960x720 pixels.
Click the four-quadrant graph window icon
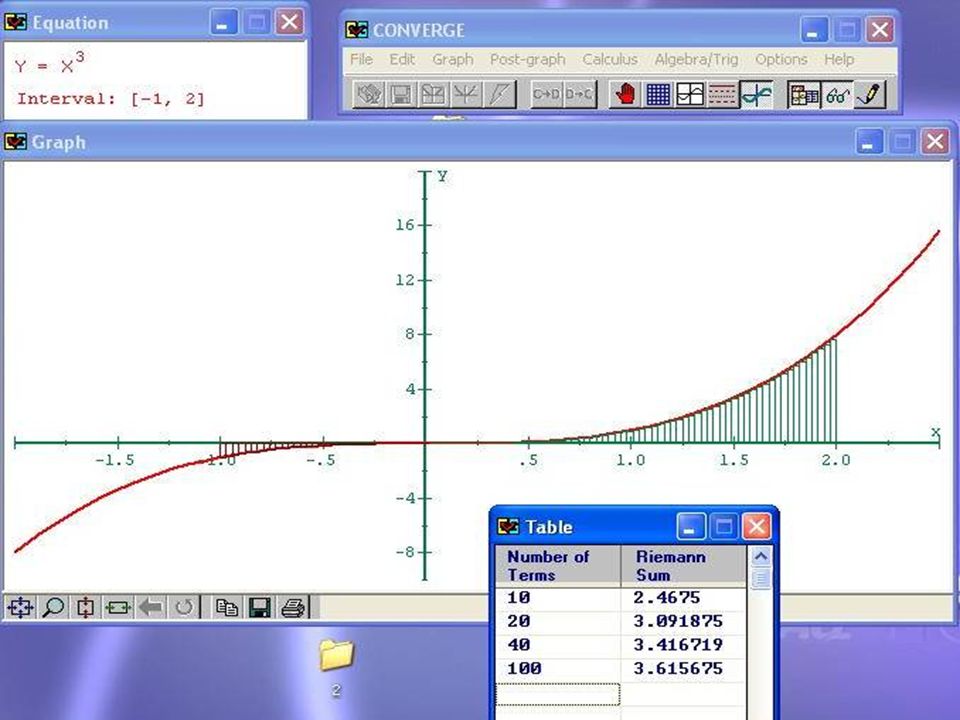[x=690, y=95]
